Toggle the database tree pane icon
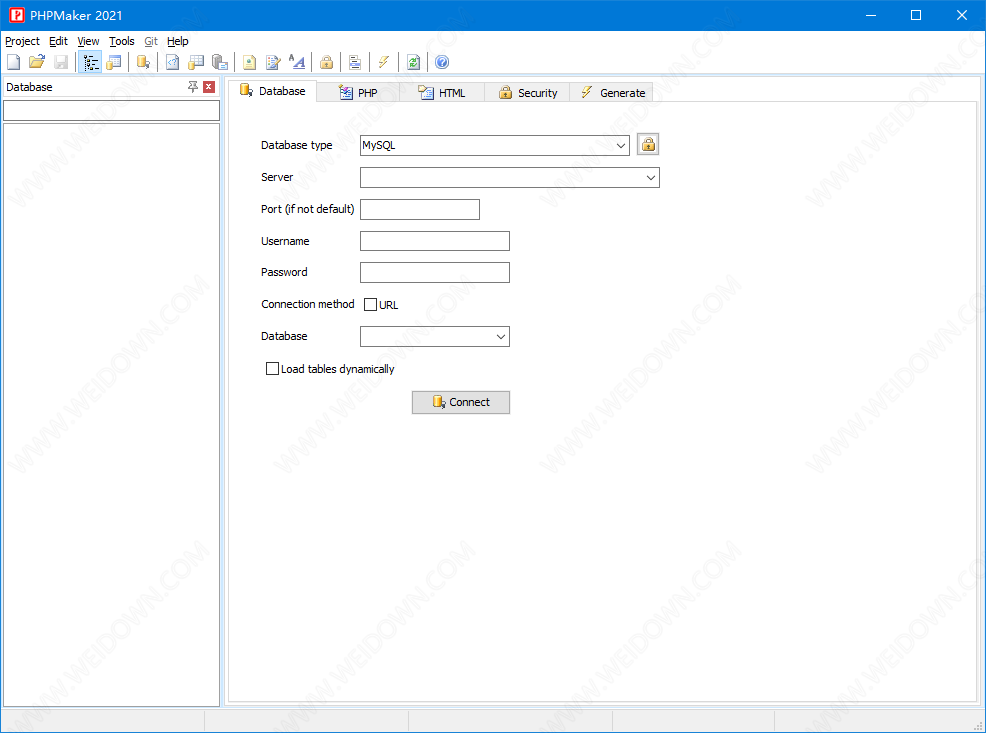Viewport: 986px width, 733px height. [x=91, y=62]
